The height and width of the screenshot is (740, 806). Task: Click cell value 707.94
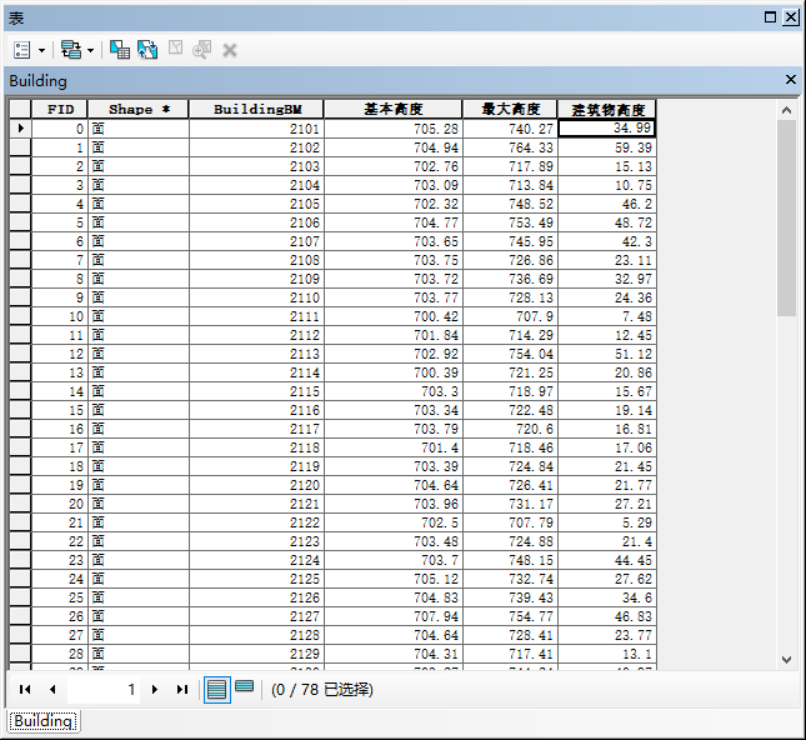[x=393, y=616]
